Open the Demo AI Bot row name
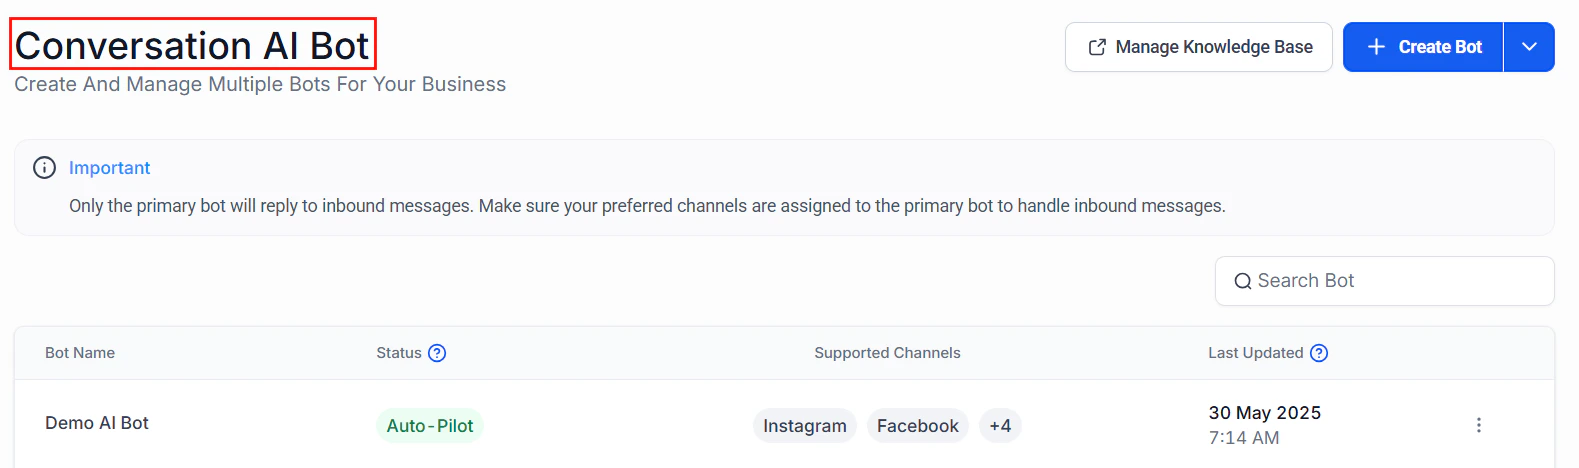Screen dimensions: 1579x468 click(x=97, y=423)
